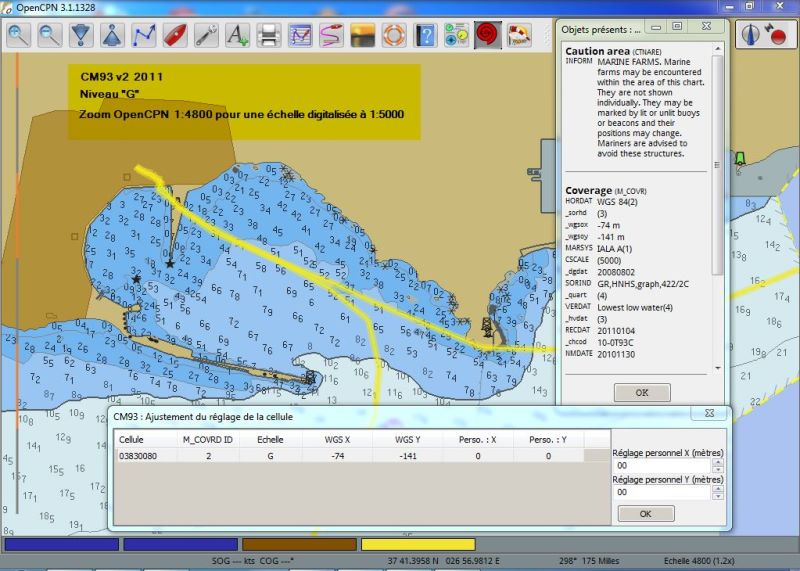Click the WGS Y column header
This screenshot has height=571, width=800.
tap(408, 439)
